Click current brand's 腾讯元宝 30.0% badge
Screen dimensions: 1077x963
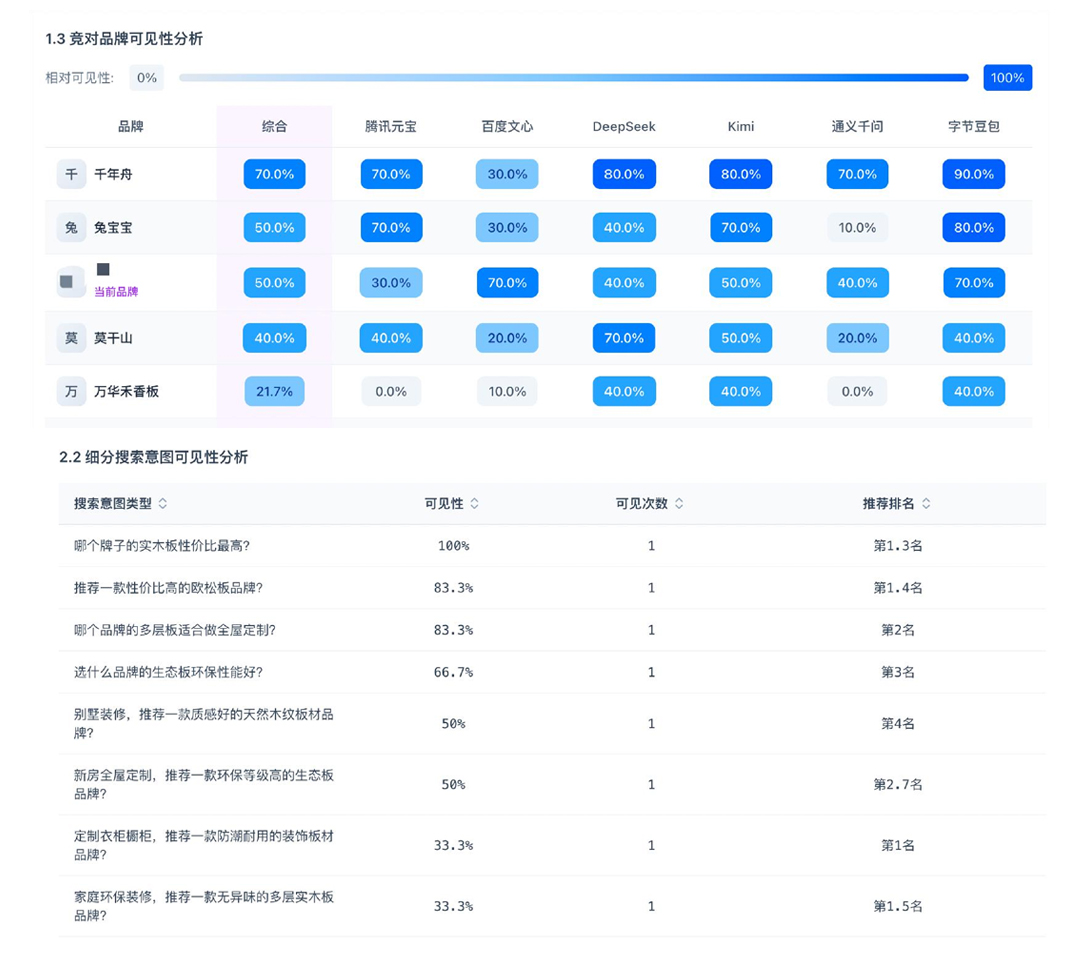point(391,283)
